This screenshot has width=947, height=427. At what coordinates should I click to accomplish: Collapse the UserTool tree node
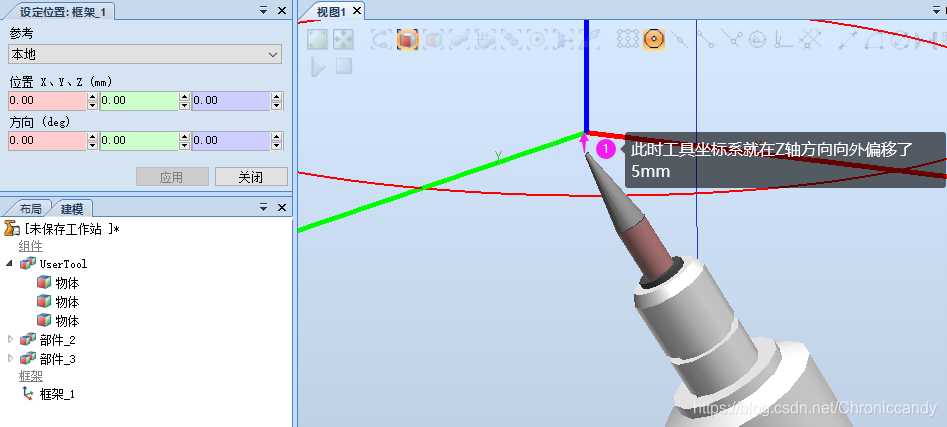pyautogui.click(x=9, y=263)
